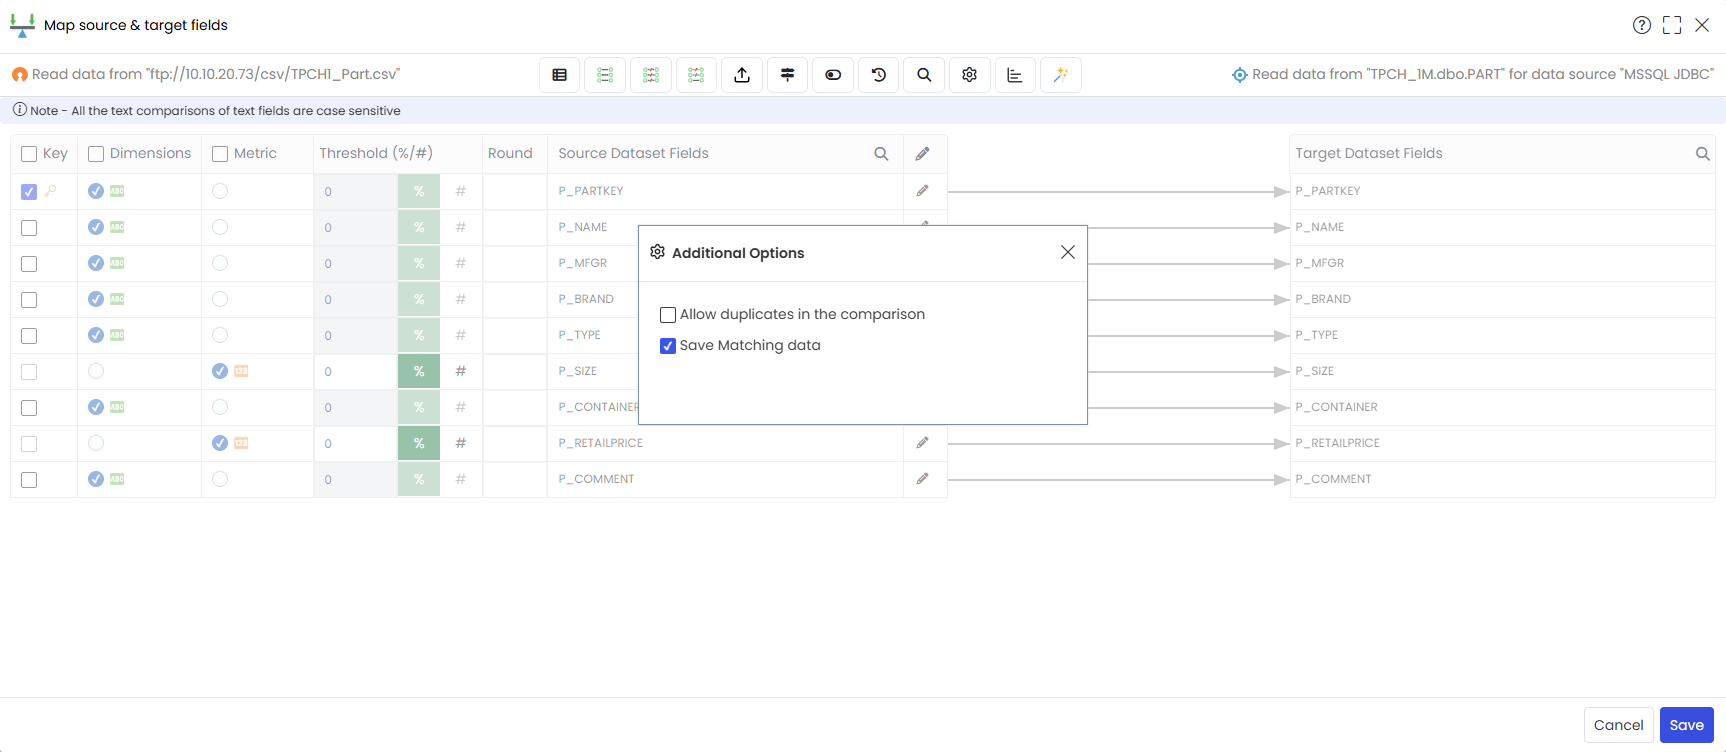Viewport: 1726px width, 752px height.
Task: Toggle the Dimensions header checkbox
Action: click(x=96, y=154)
